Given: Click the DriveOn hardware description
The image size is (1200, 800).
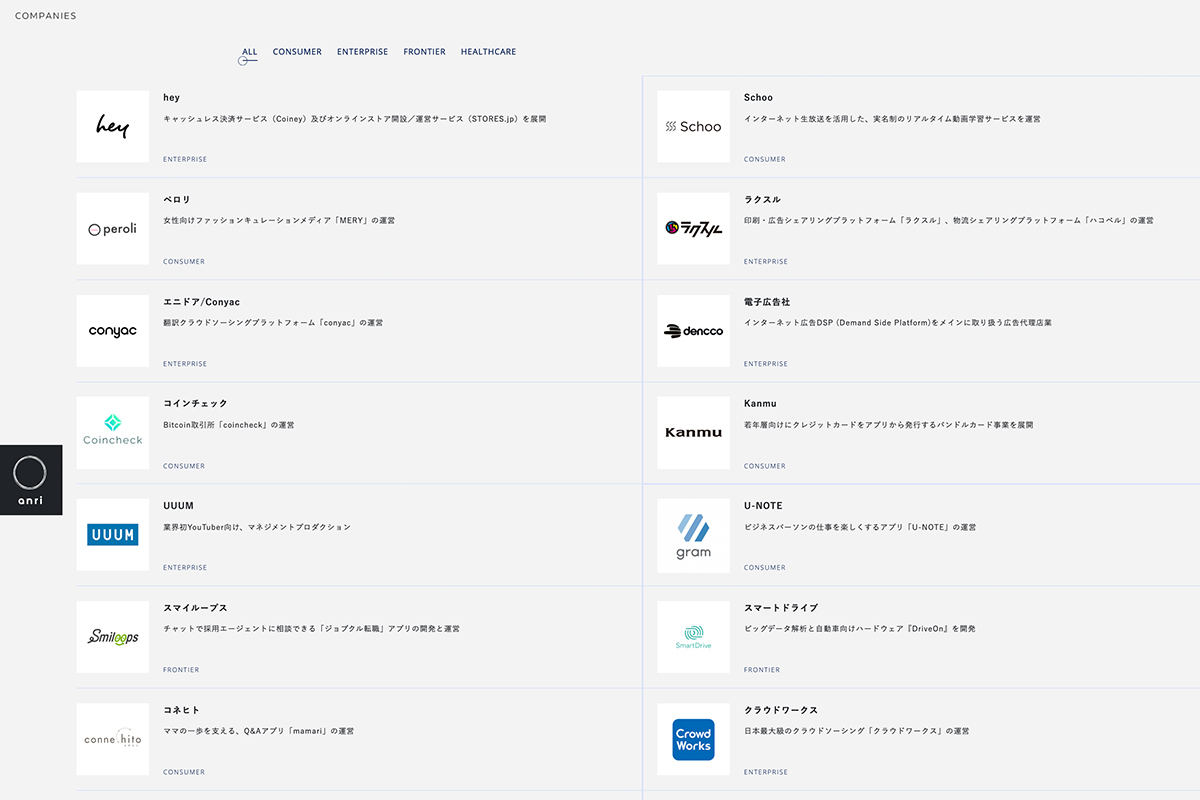Looking at the screenshot, I should coord(860,629).
